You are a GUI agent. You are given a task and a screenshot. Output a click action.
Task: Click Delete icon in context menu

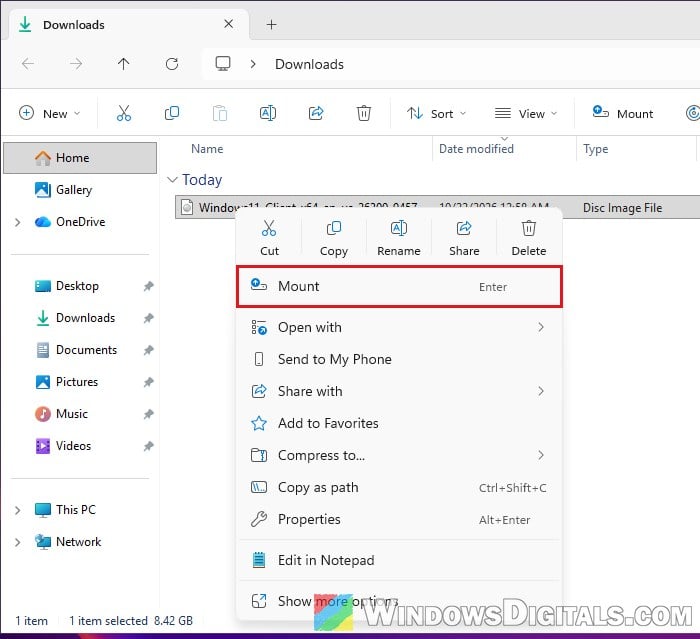529,228
